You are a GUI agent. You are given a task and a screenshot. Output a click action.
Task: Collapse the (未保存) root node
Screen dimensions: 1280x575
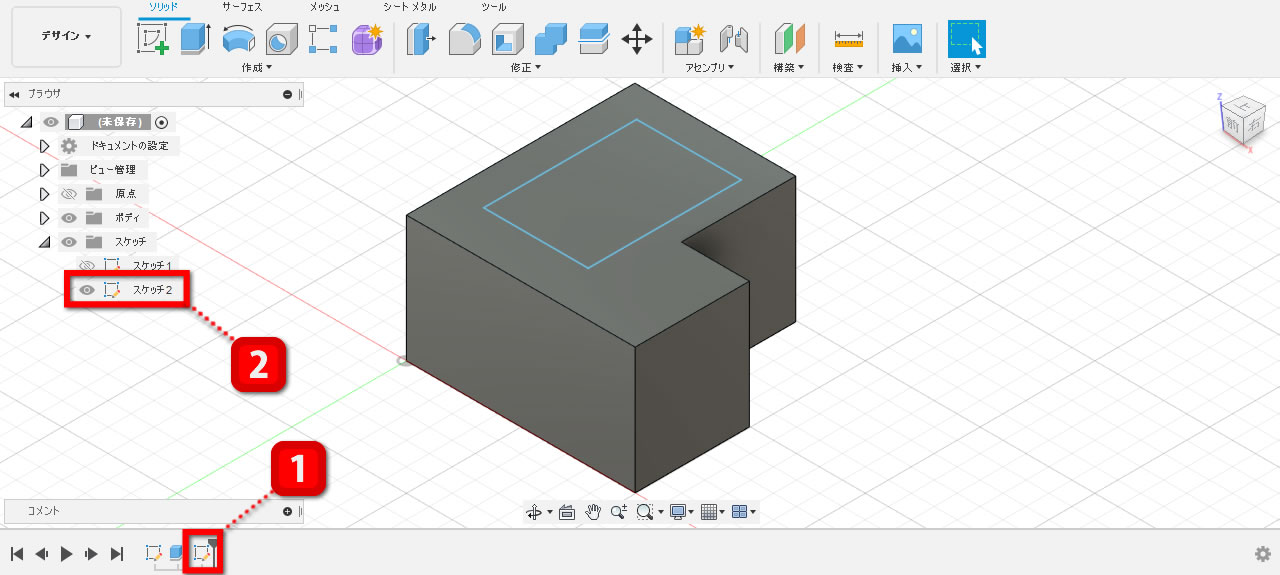(x=27, y=122)
